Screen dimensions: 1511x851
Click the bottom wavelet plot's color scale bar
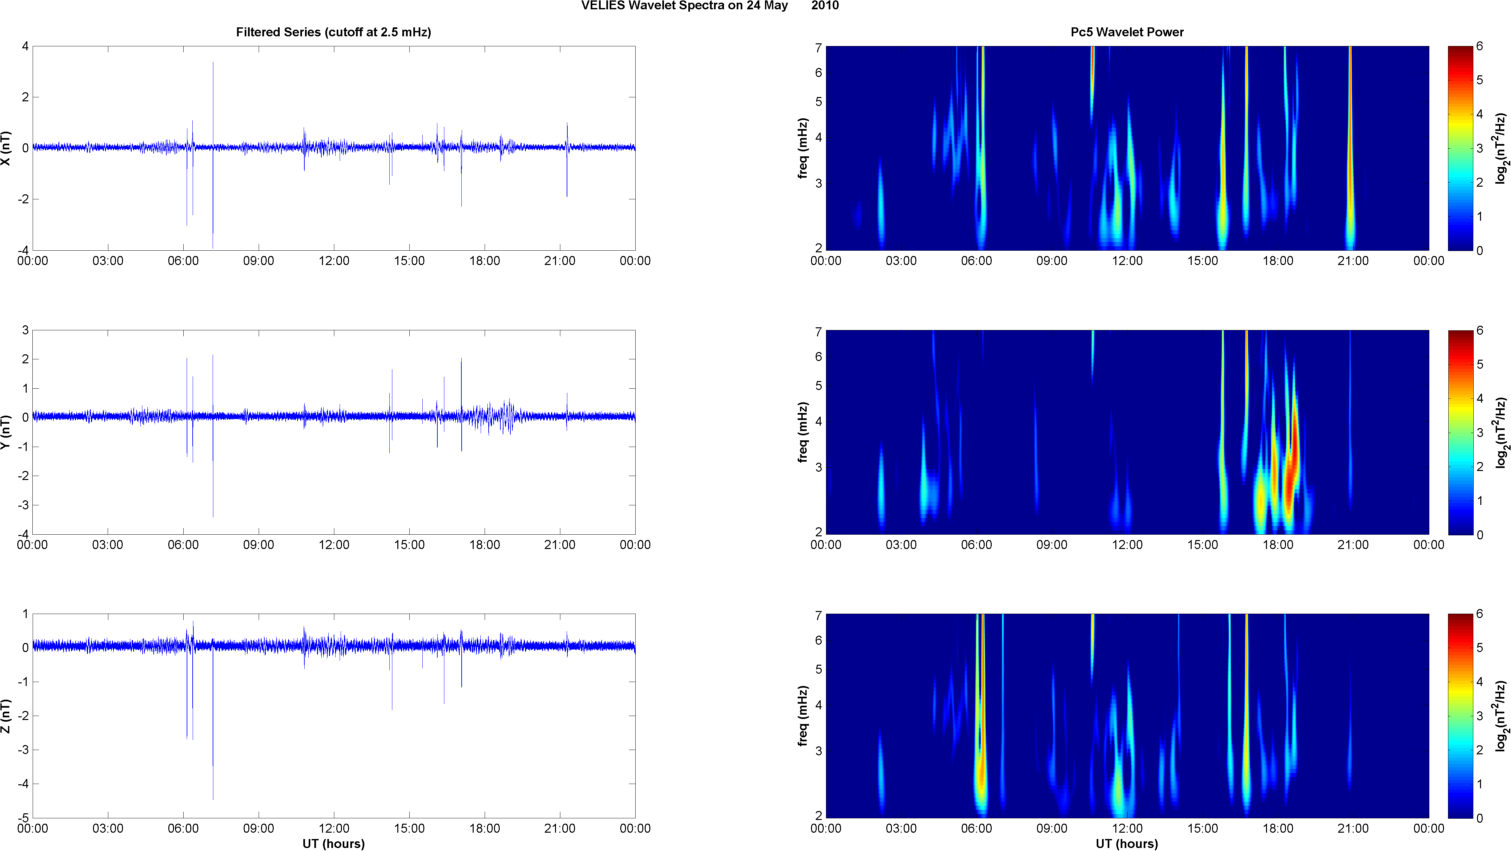[x=1460, y=716]
